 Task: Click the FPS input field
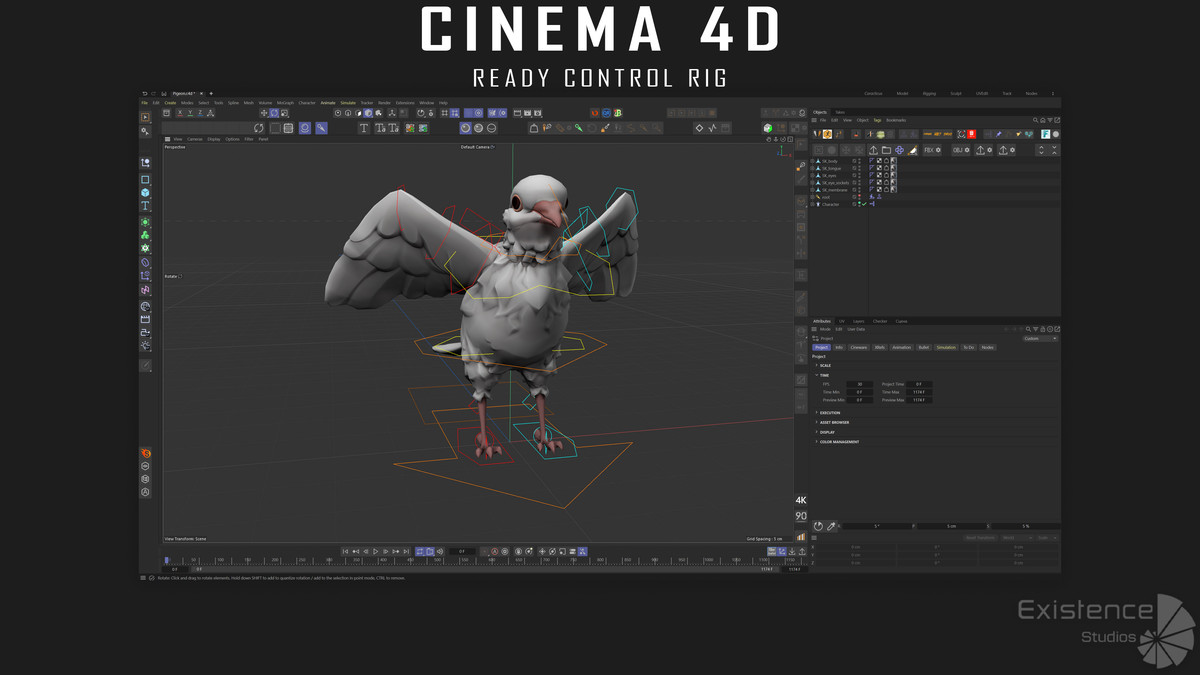(x=859, y=384)
